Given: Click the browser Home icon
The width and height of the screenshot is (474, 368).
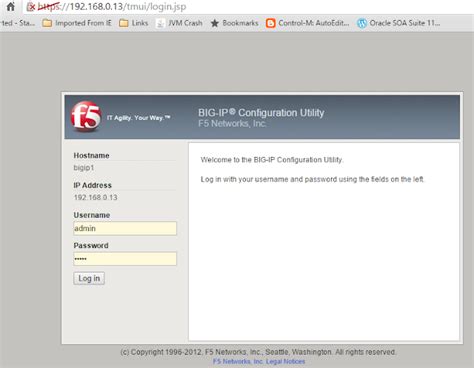Looking at the screenshot, I should (11, 6).
